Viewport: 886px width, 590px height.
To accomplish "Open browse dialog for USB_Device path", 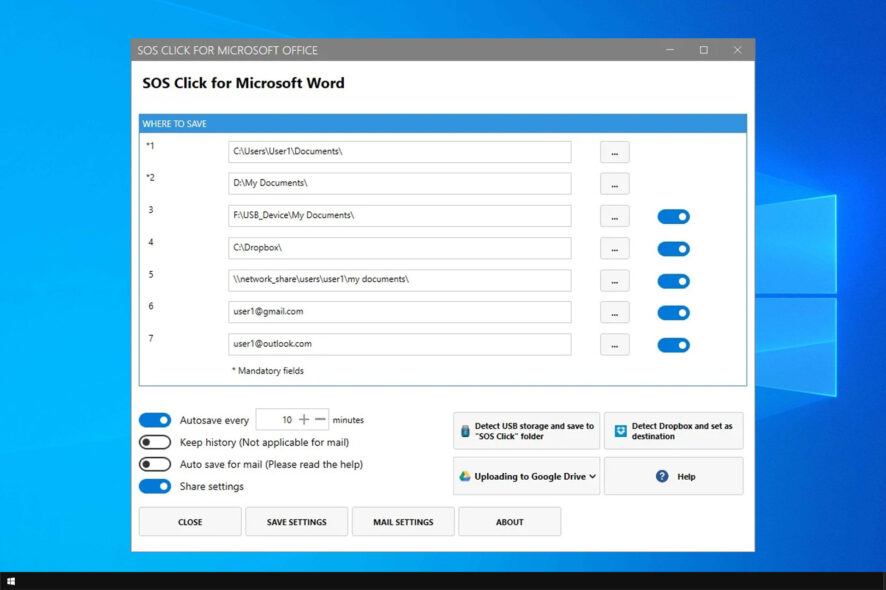I will click(615, 216).
